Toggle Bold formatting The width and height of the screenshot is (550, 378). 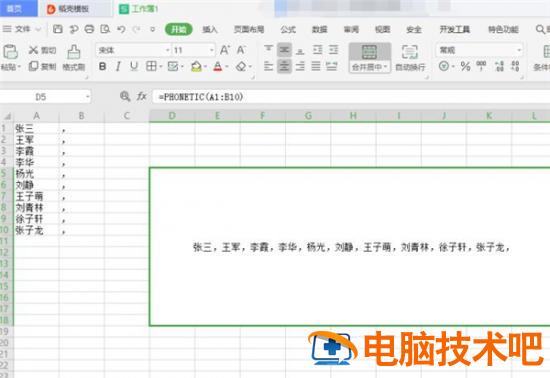coord(102,66)
